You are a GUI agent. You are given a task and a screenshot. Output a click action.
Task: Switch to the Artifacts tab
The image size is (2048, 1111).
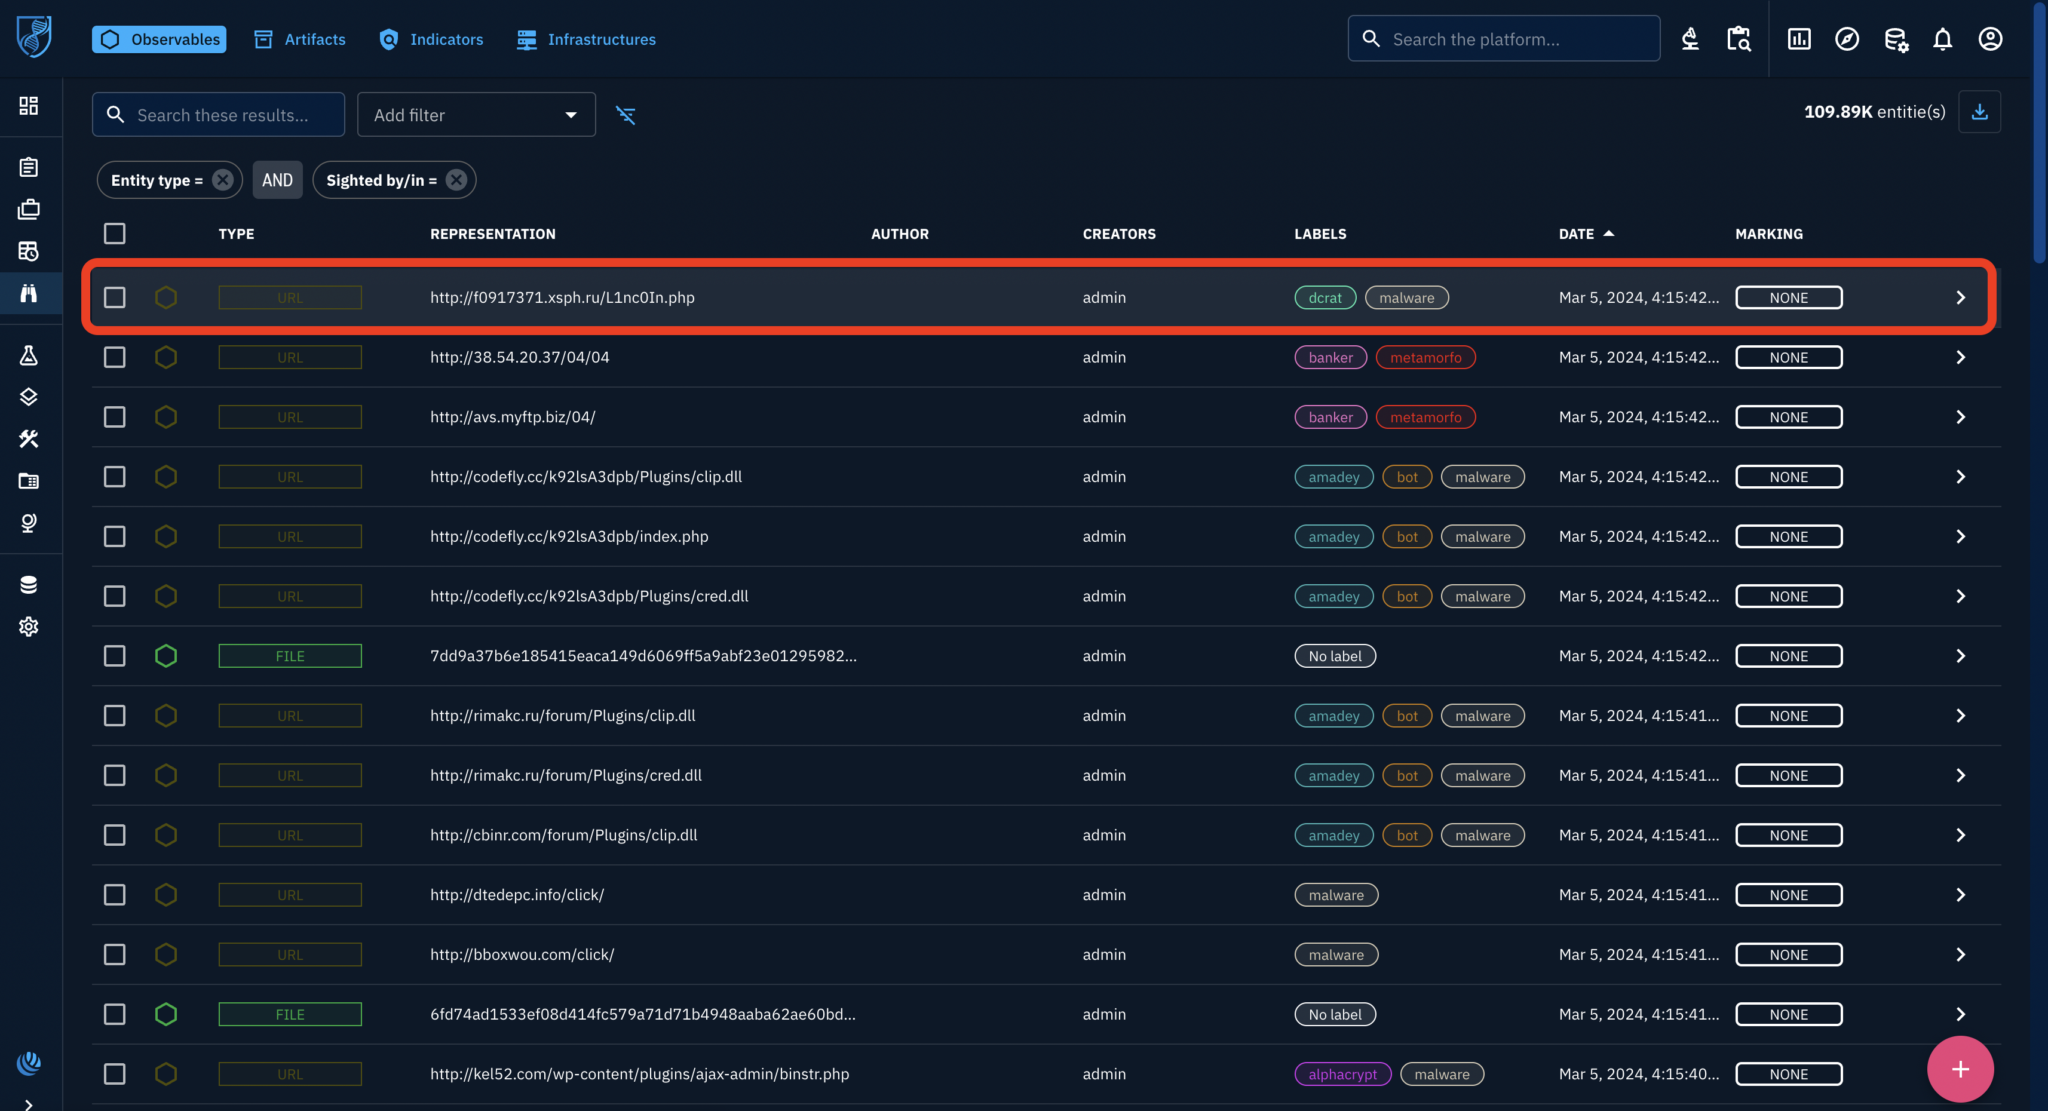(300, 39)
